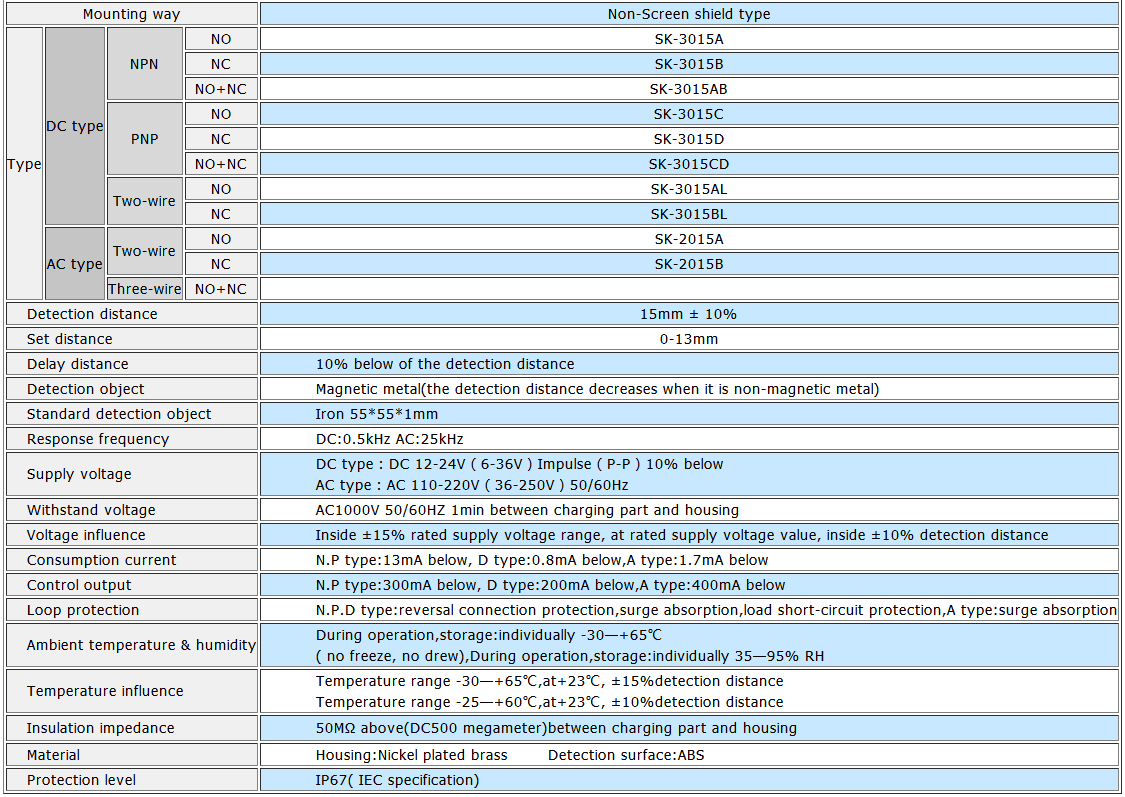Select the "Non-Screen shield type" header cell

tap(689, 14)
